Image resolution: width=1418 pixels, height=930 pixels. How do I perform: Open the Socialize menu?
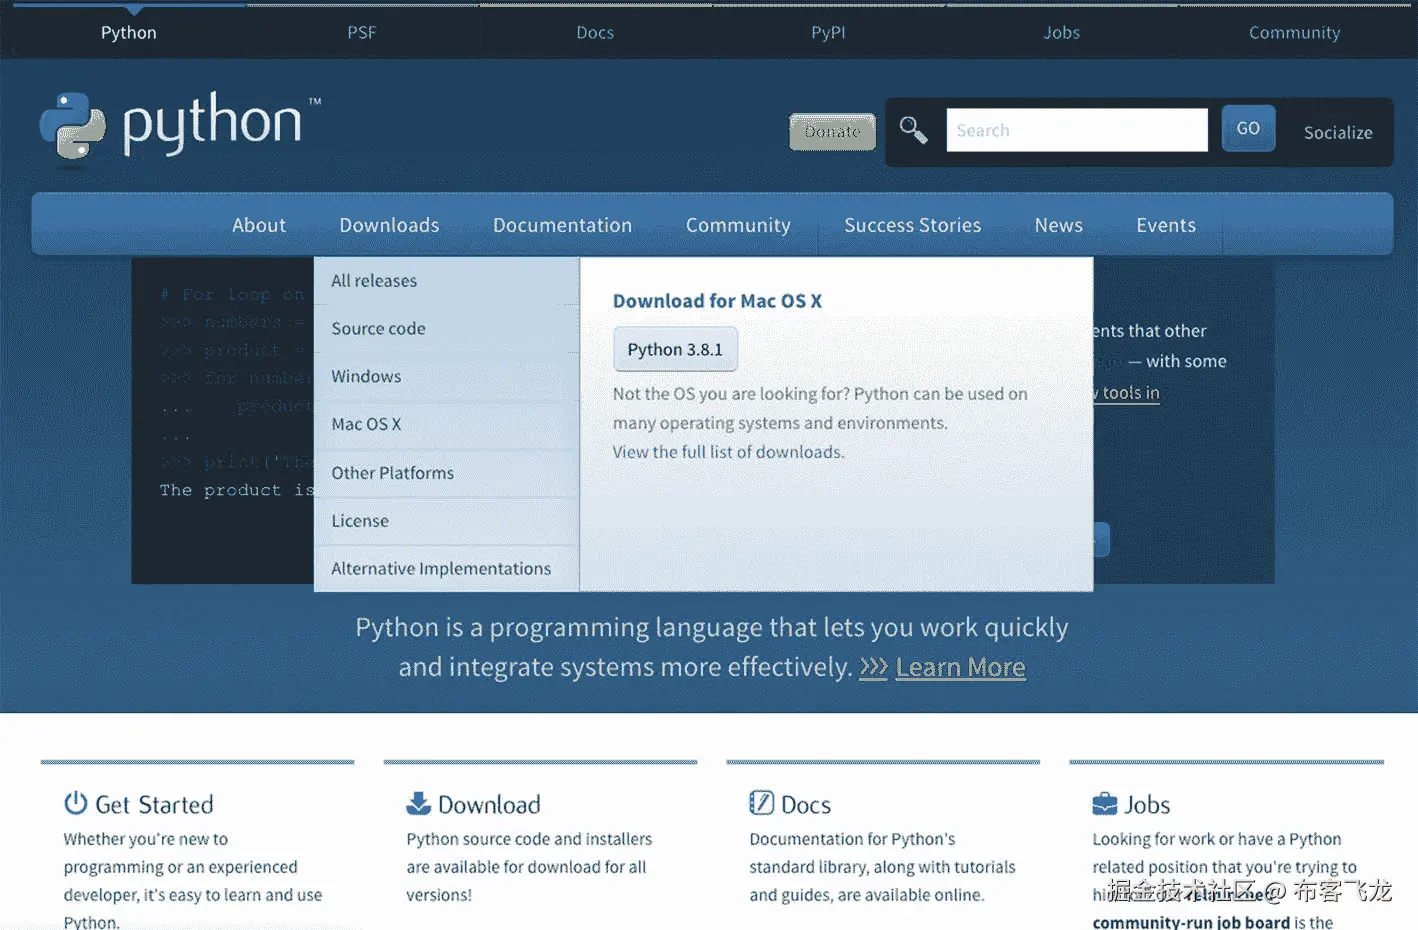coord(1338,132)
